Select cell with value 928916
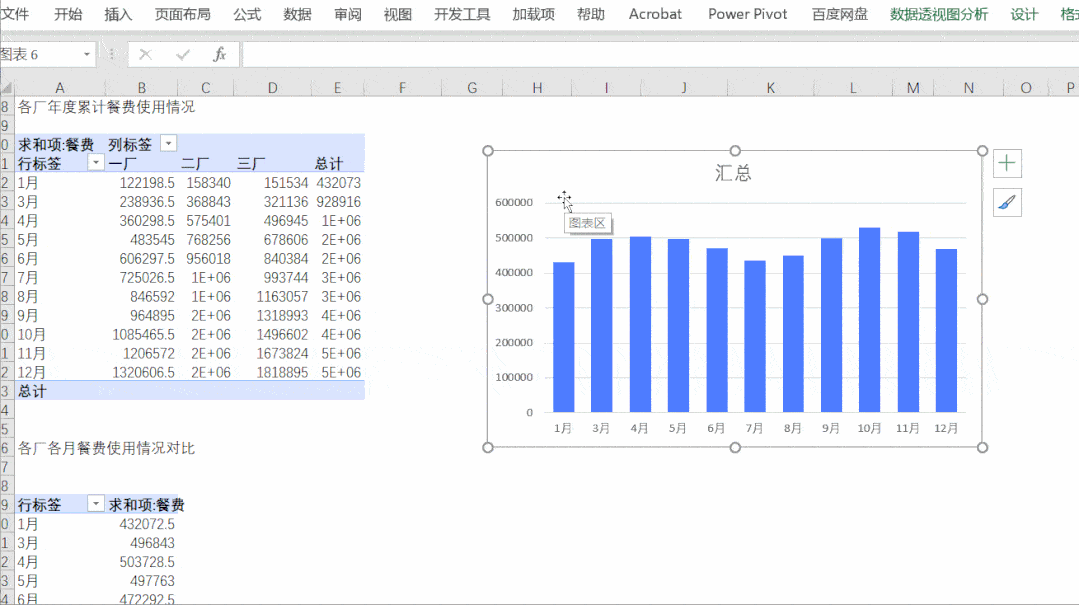 [x=338, y=202]
